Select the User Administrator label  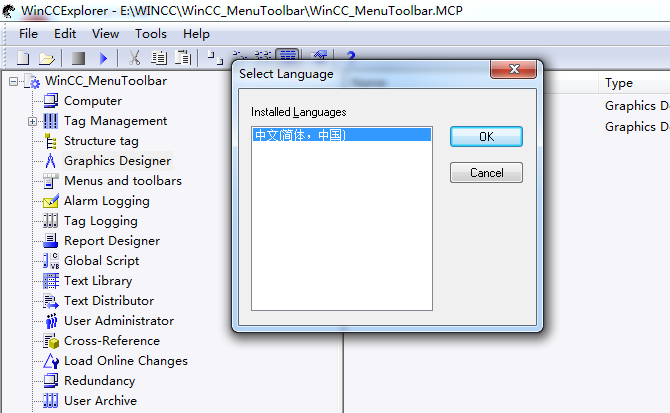[x=119, y=321]
